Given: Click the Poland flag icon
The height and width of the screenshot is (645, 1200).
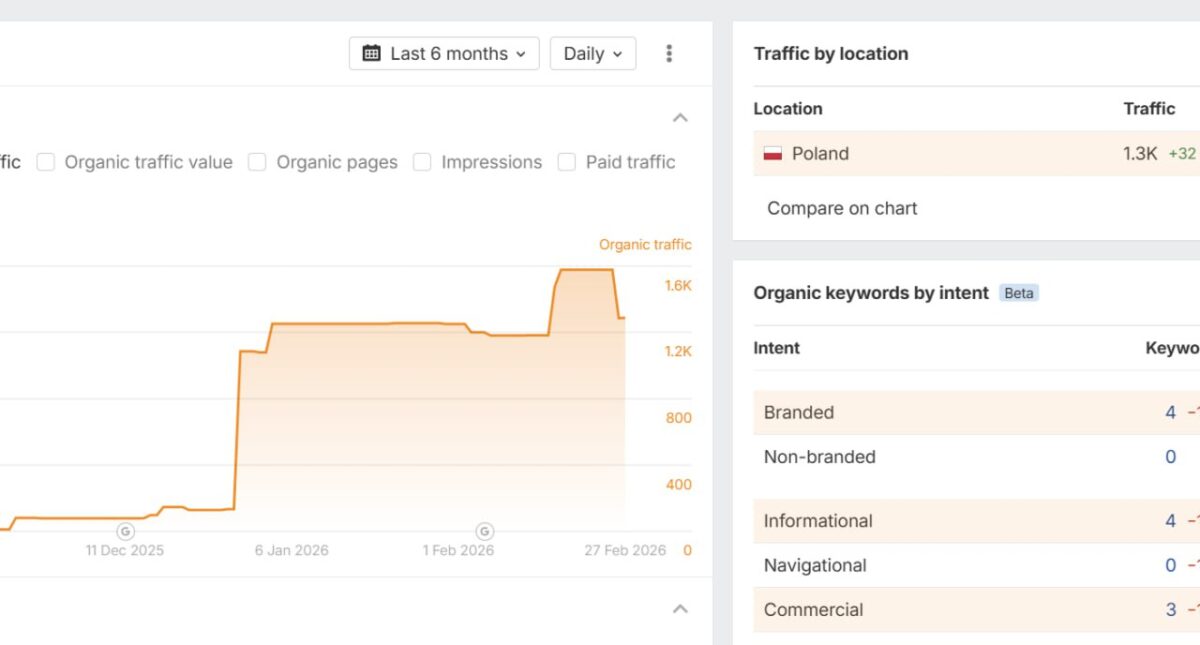Looking at the screenshot, I should tap(773, 154).
